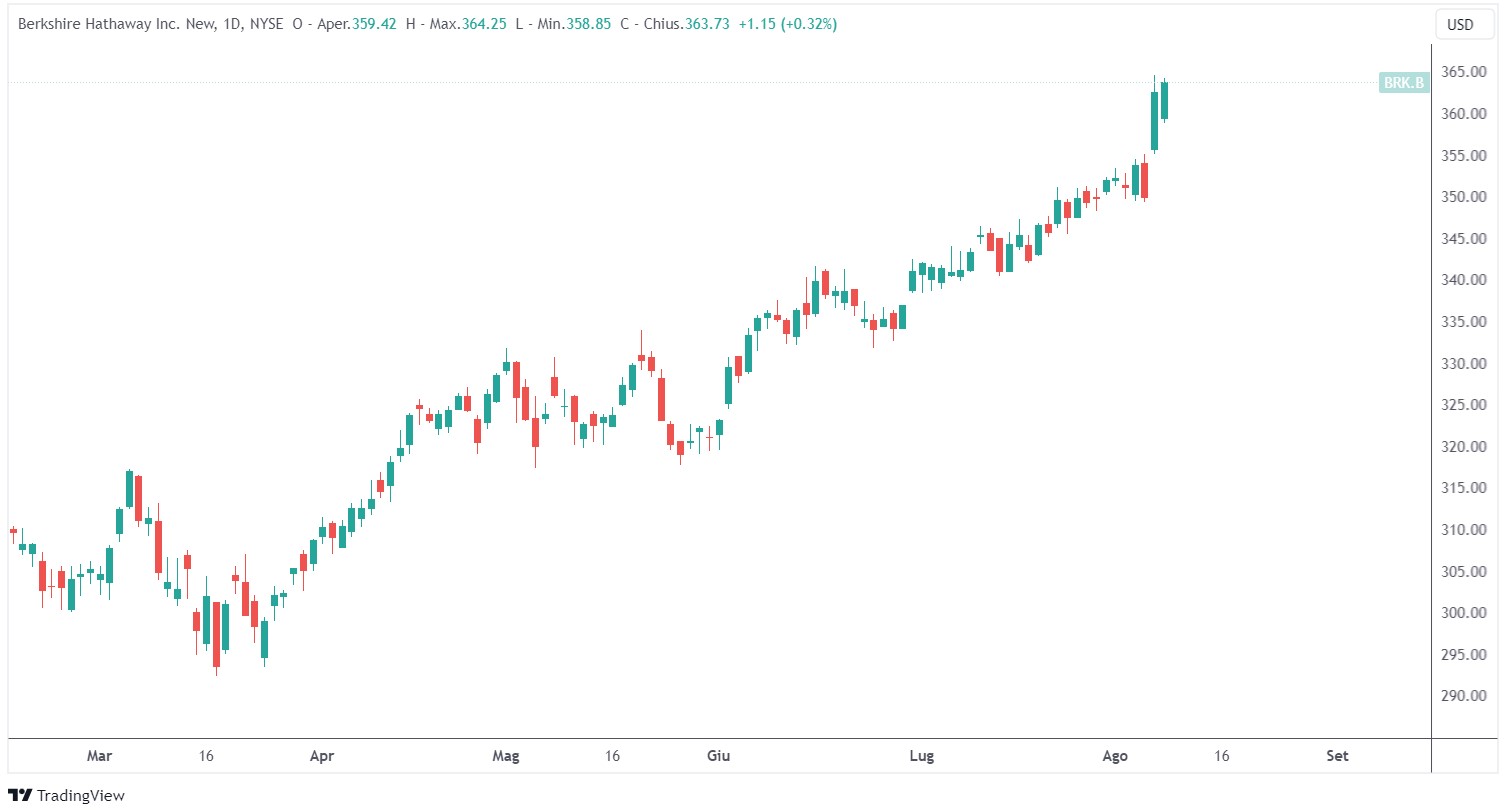Image resolution: width=1507 pixels, height=810 pixels.
Task: Select the Min low value 358.85
Action: click(585, 24)
